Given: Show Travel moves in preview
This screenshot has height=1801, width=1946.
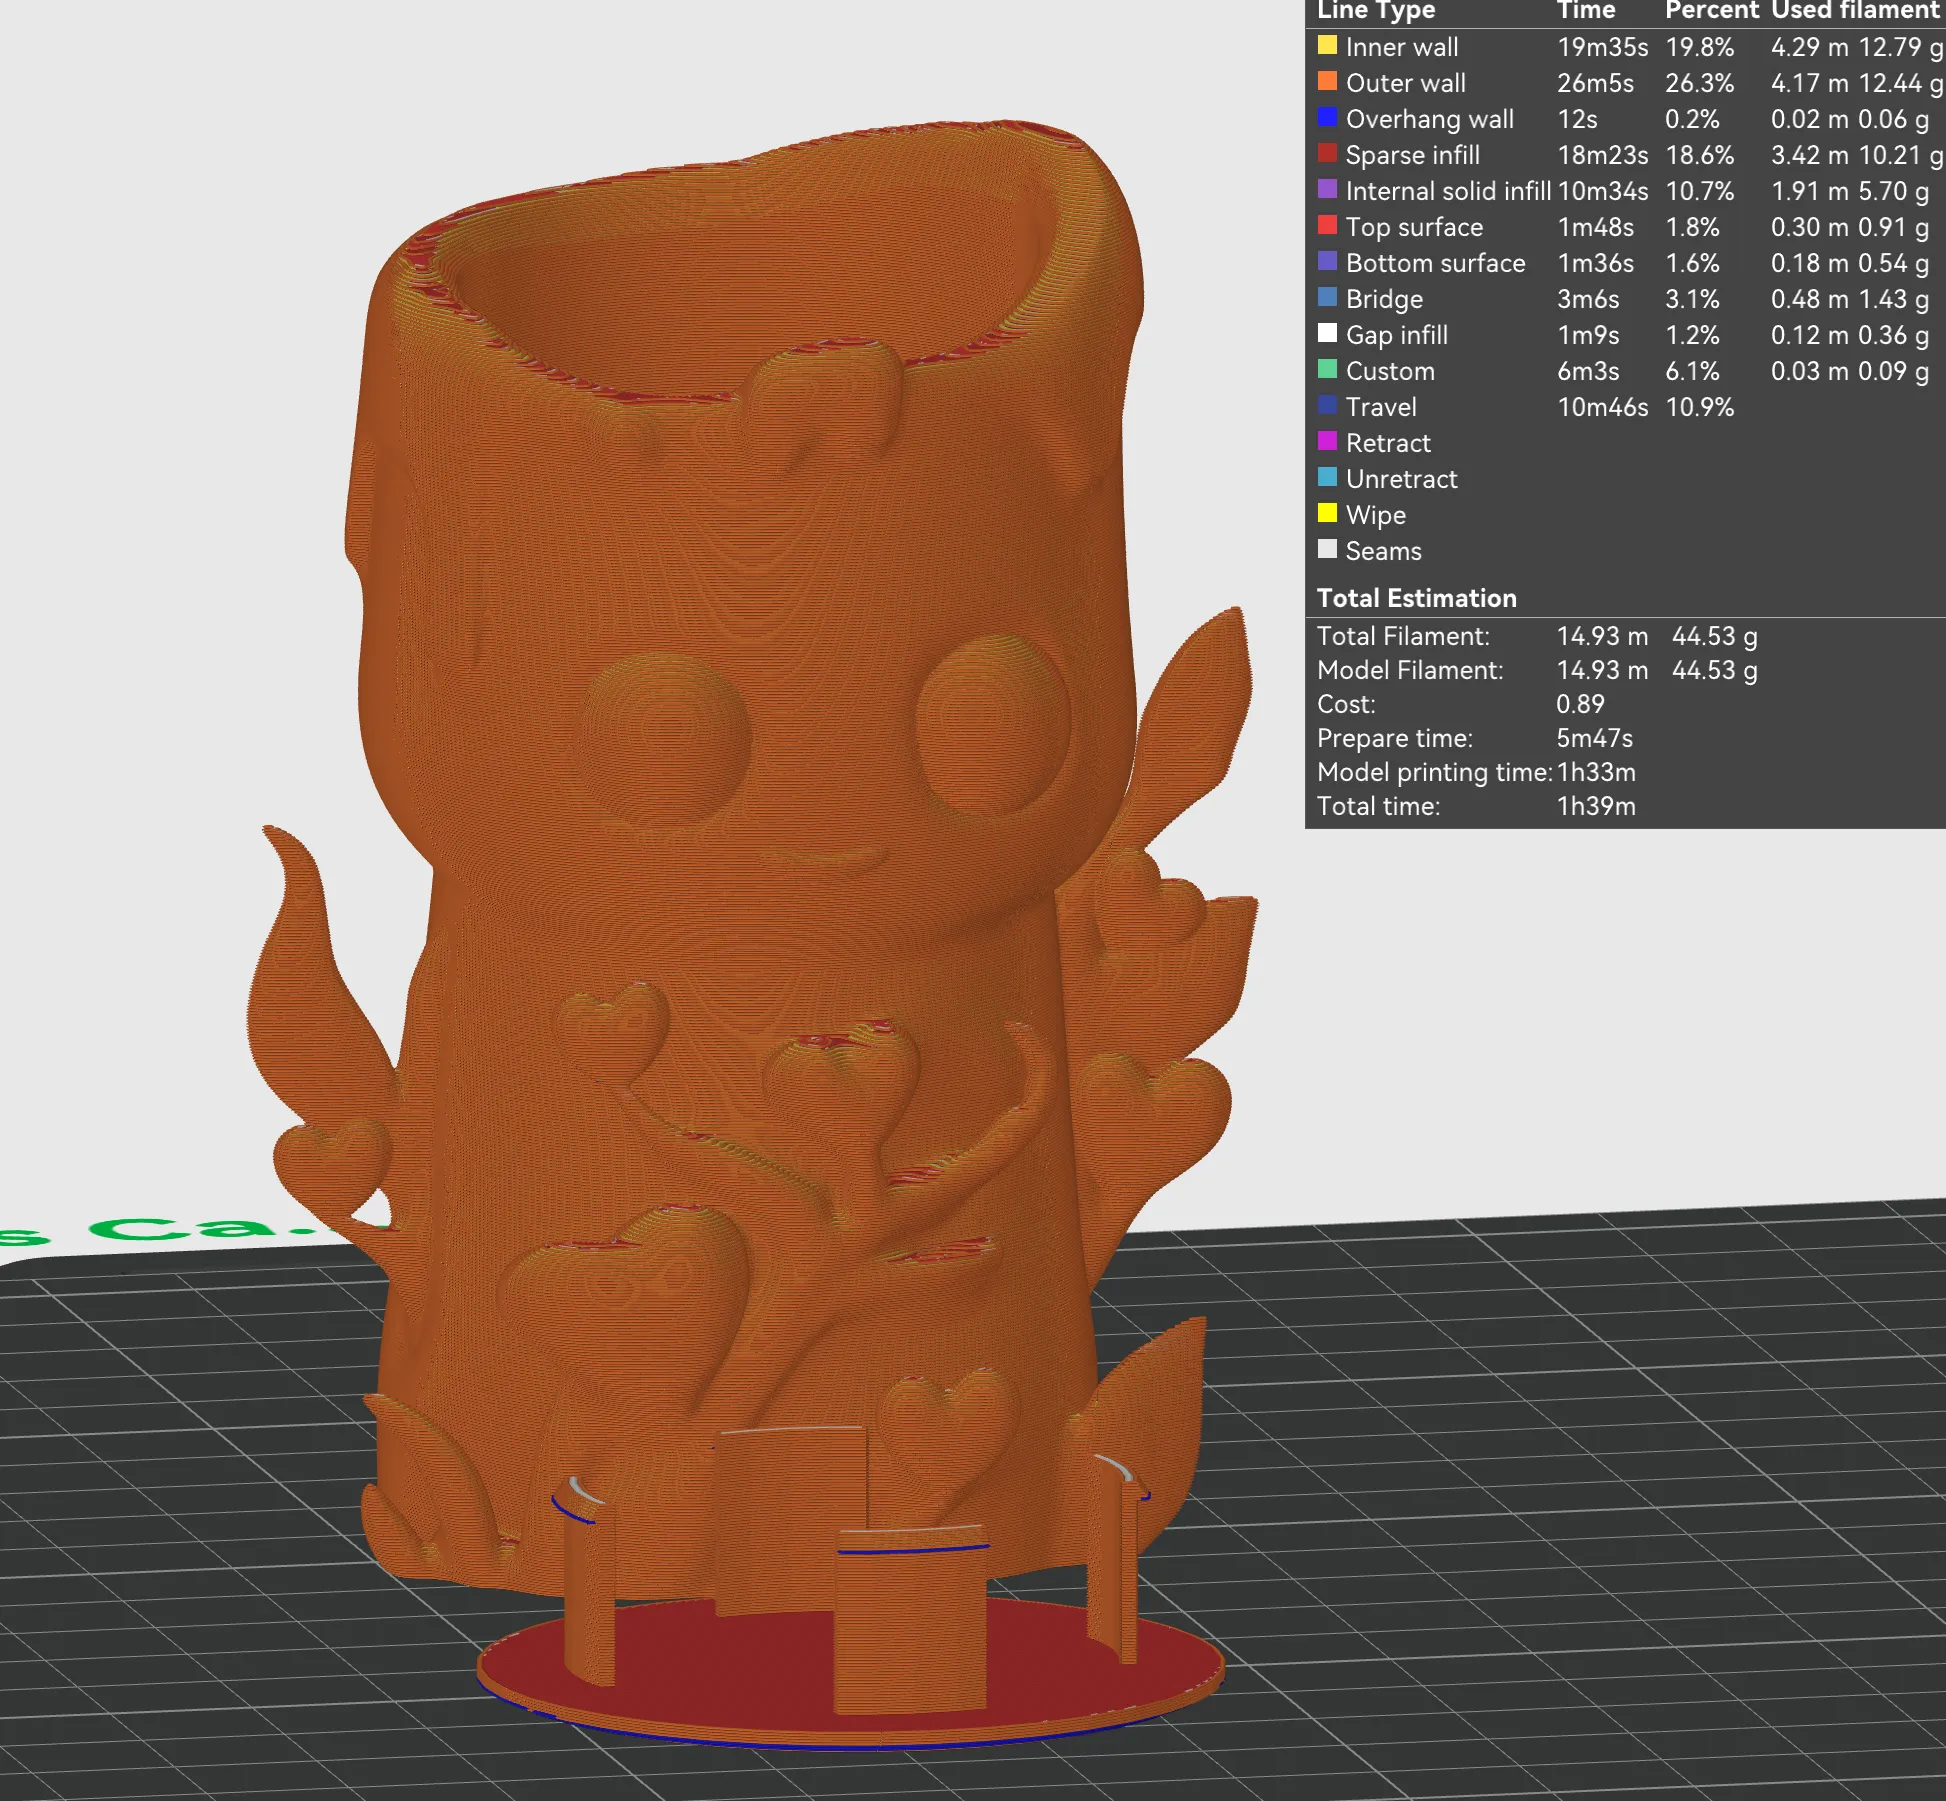Looking at the screenshot, I should [x=1380, y=407].
